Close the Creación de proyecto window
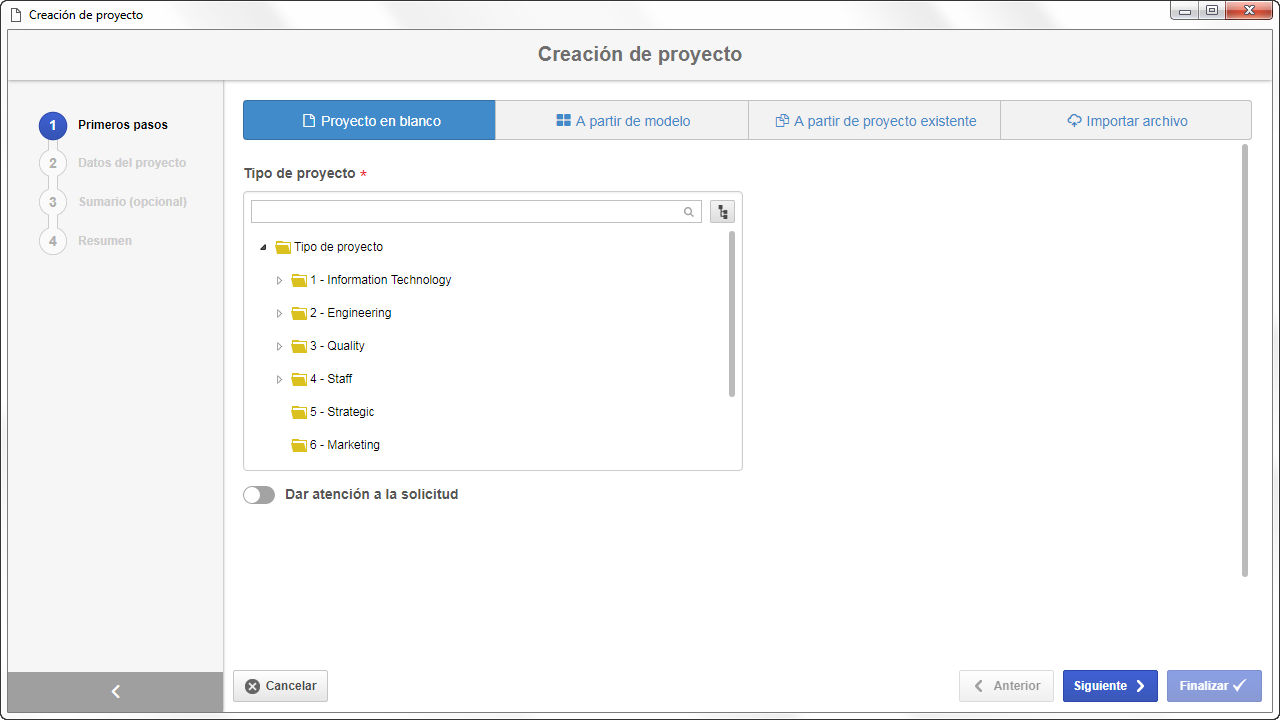Image resolution: width=1280 pixels, height=720 pixels. (1250, 10)
